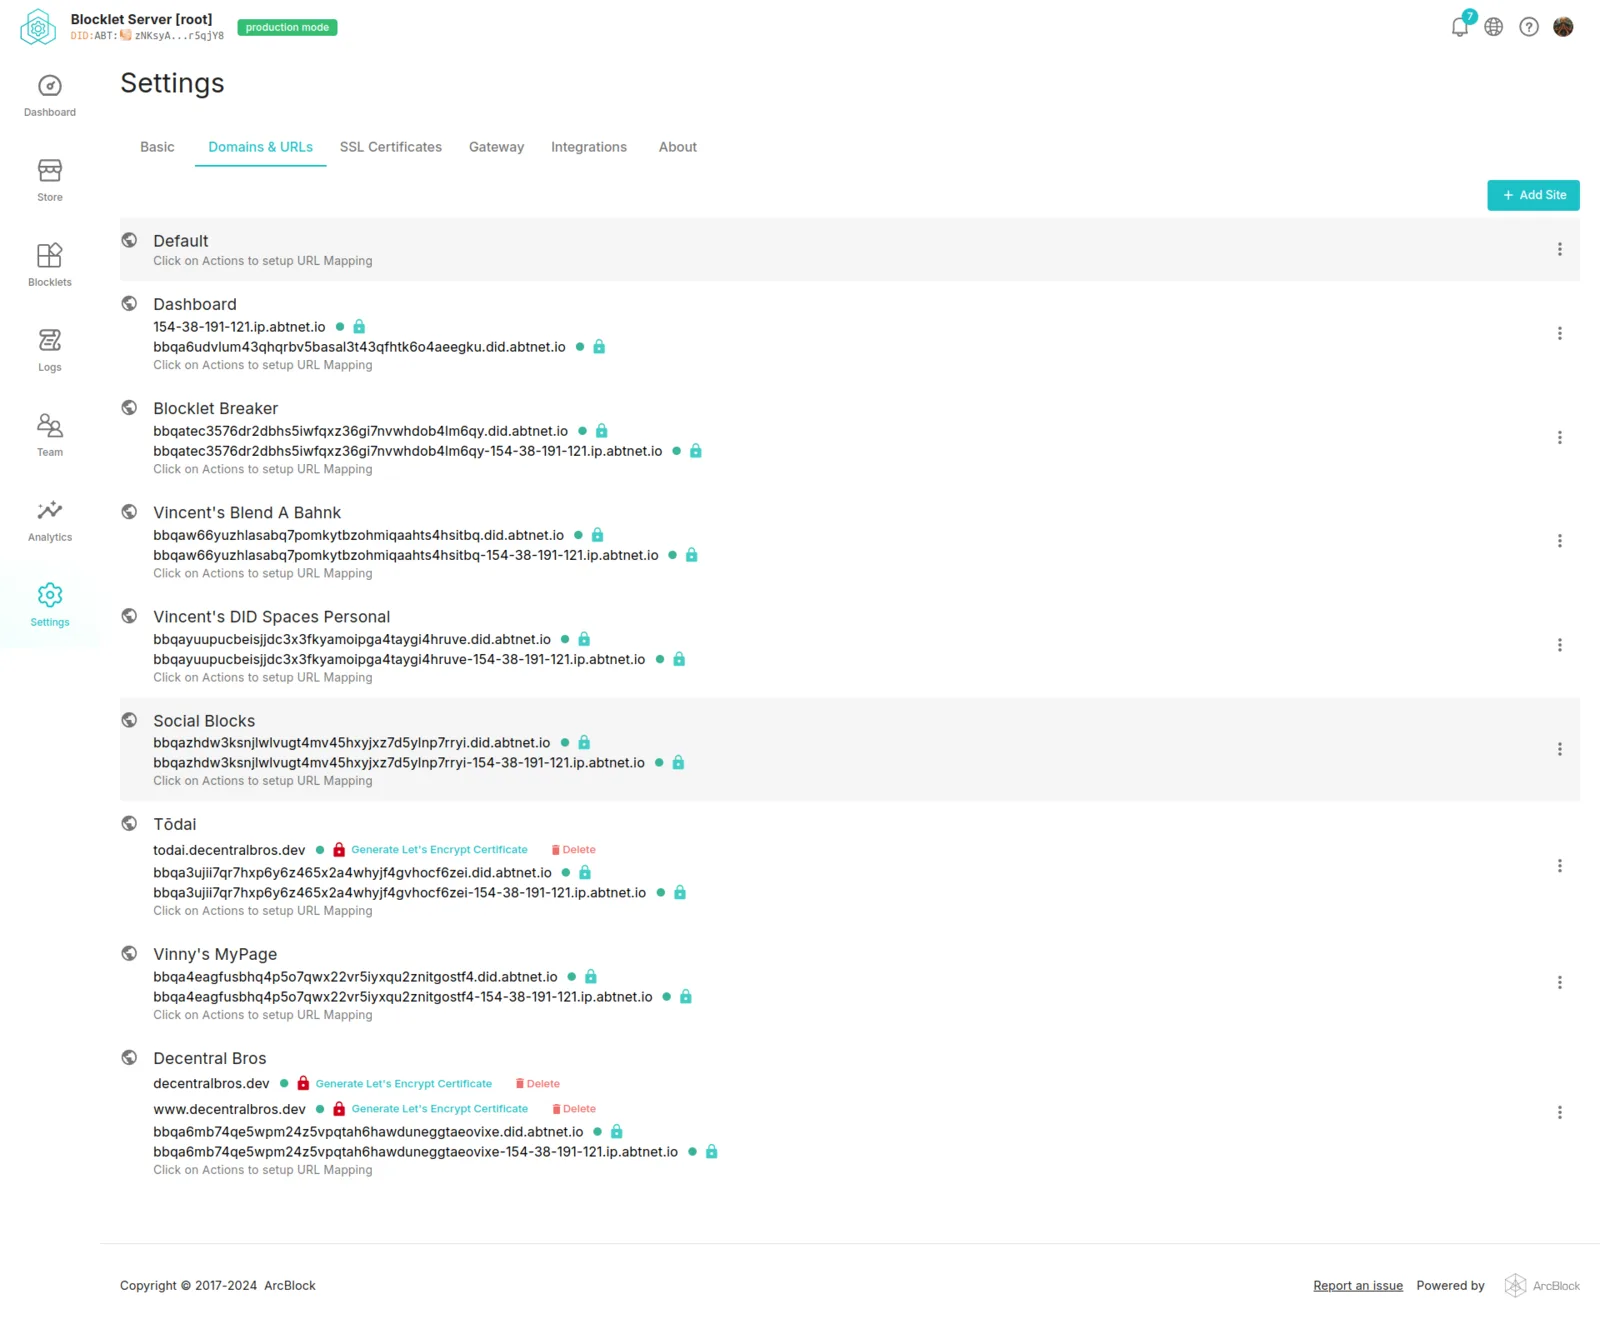
Task: Click the bbqatec3576dr2dbhs5iwfqxz36gi7nvwhdob4lm6qy.did.abtnet.io domain
Action: click(360, 431)
